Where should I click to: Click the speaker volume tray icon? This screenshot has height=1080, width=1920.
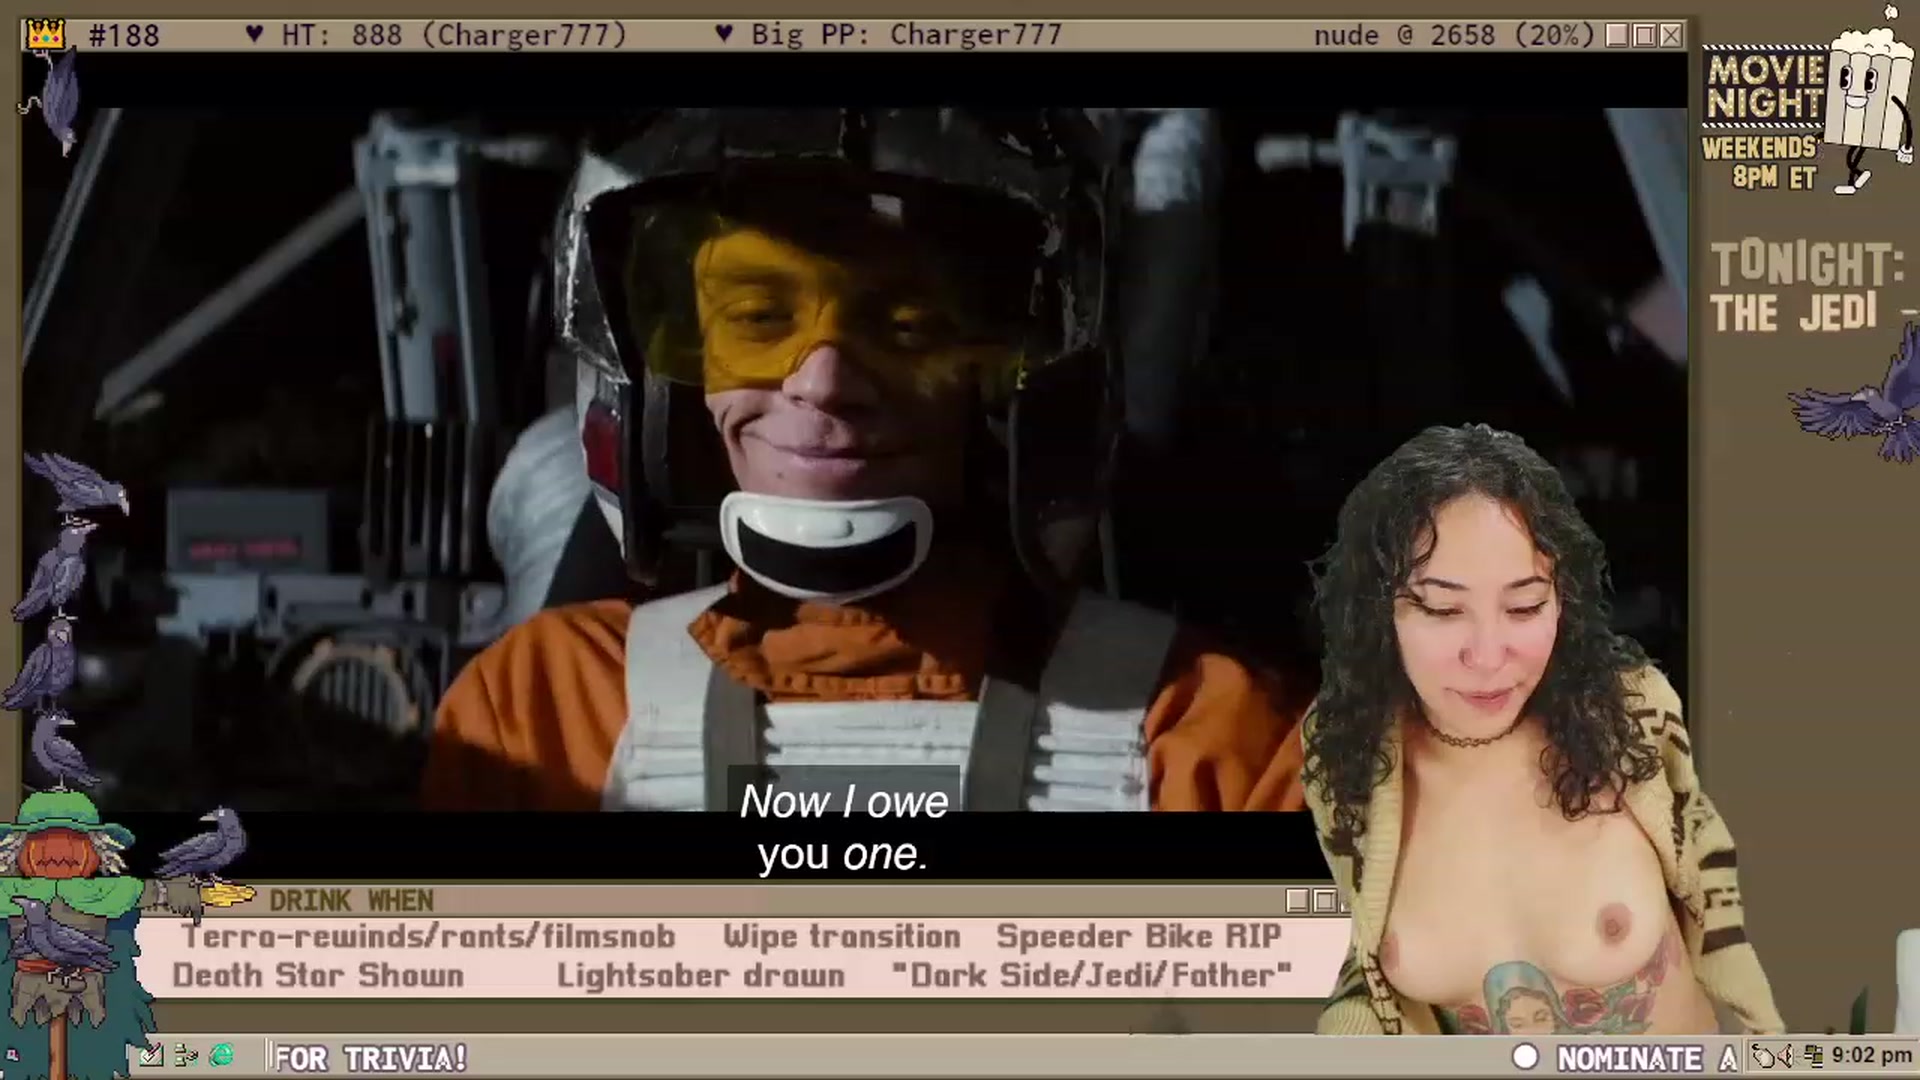pos(1787,1056)
